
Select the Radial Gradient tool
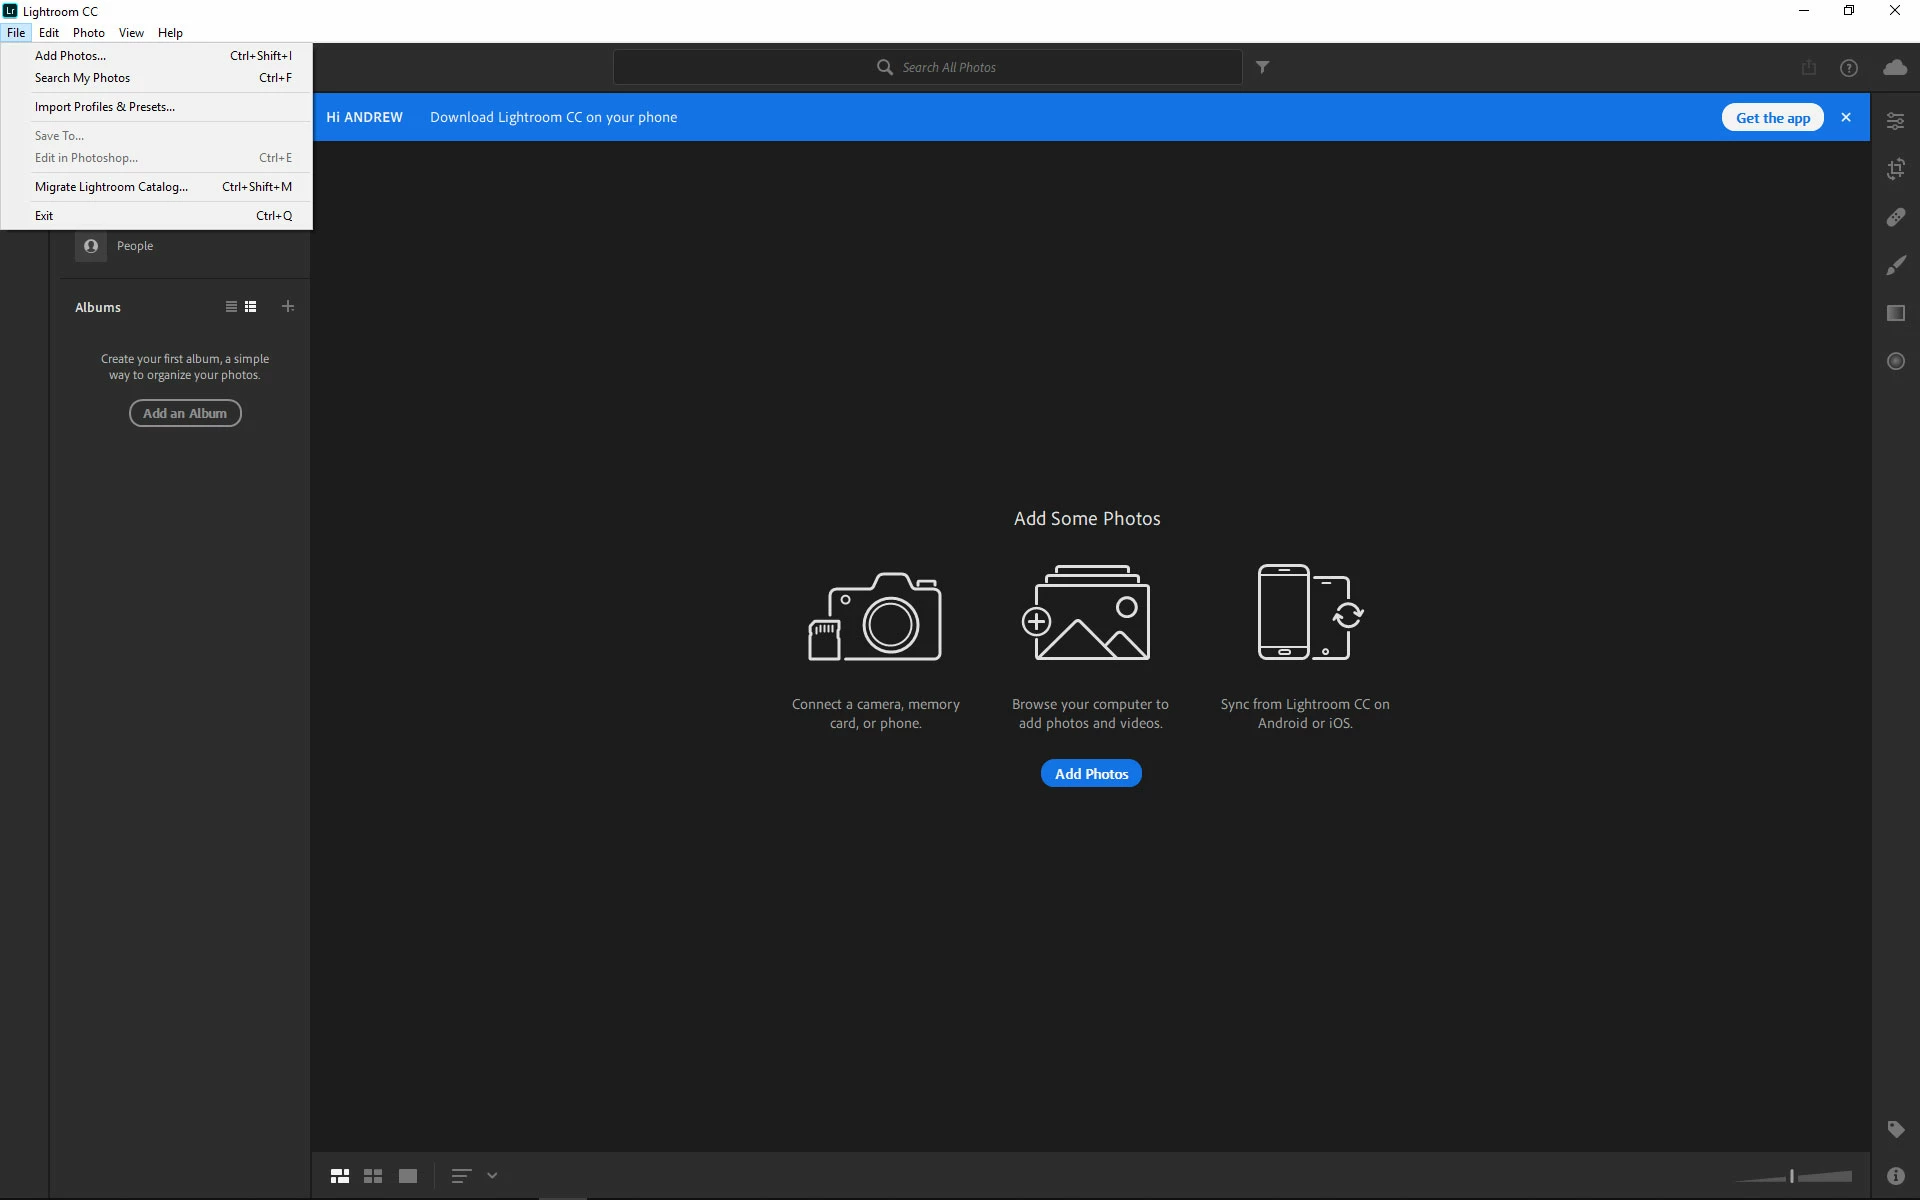1895,361
